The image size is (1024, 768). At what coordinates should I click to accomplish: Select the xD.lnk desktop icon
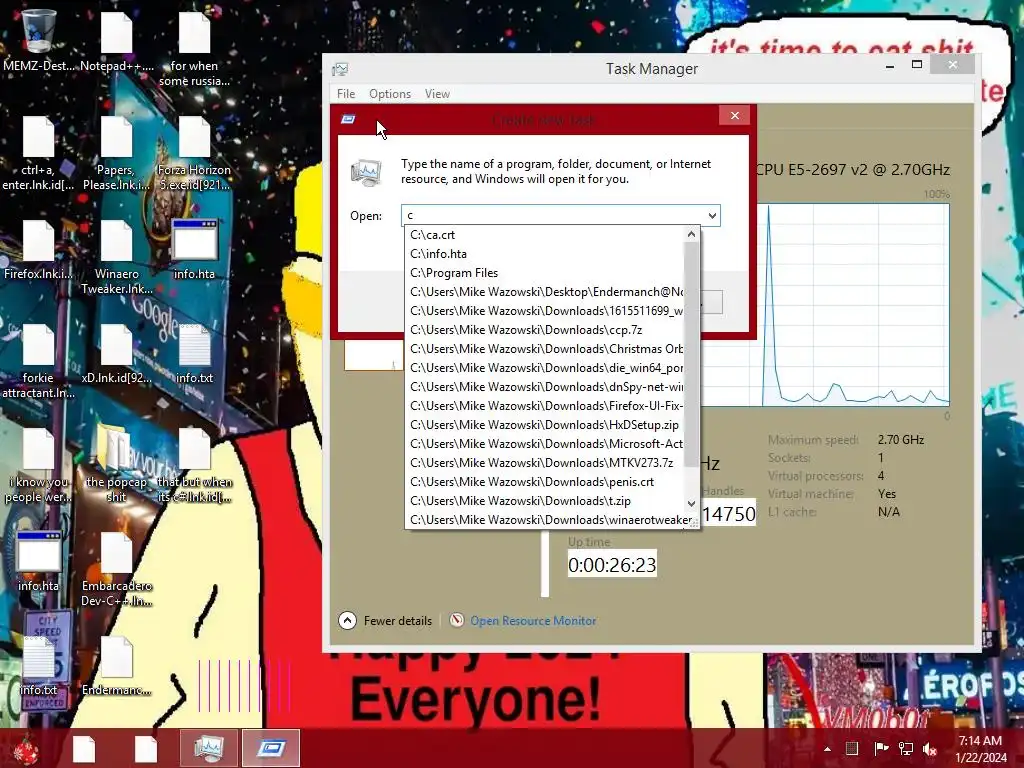click(116, 353)
